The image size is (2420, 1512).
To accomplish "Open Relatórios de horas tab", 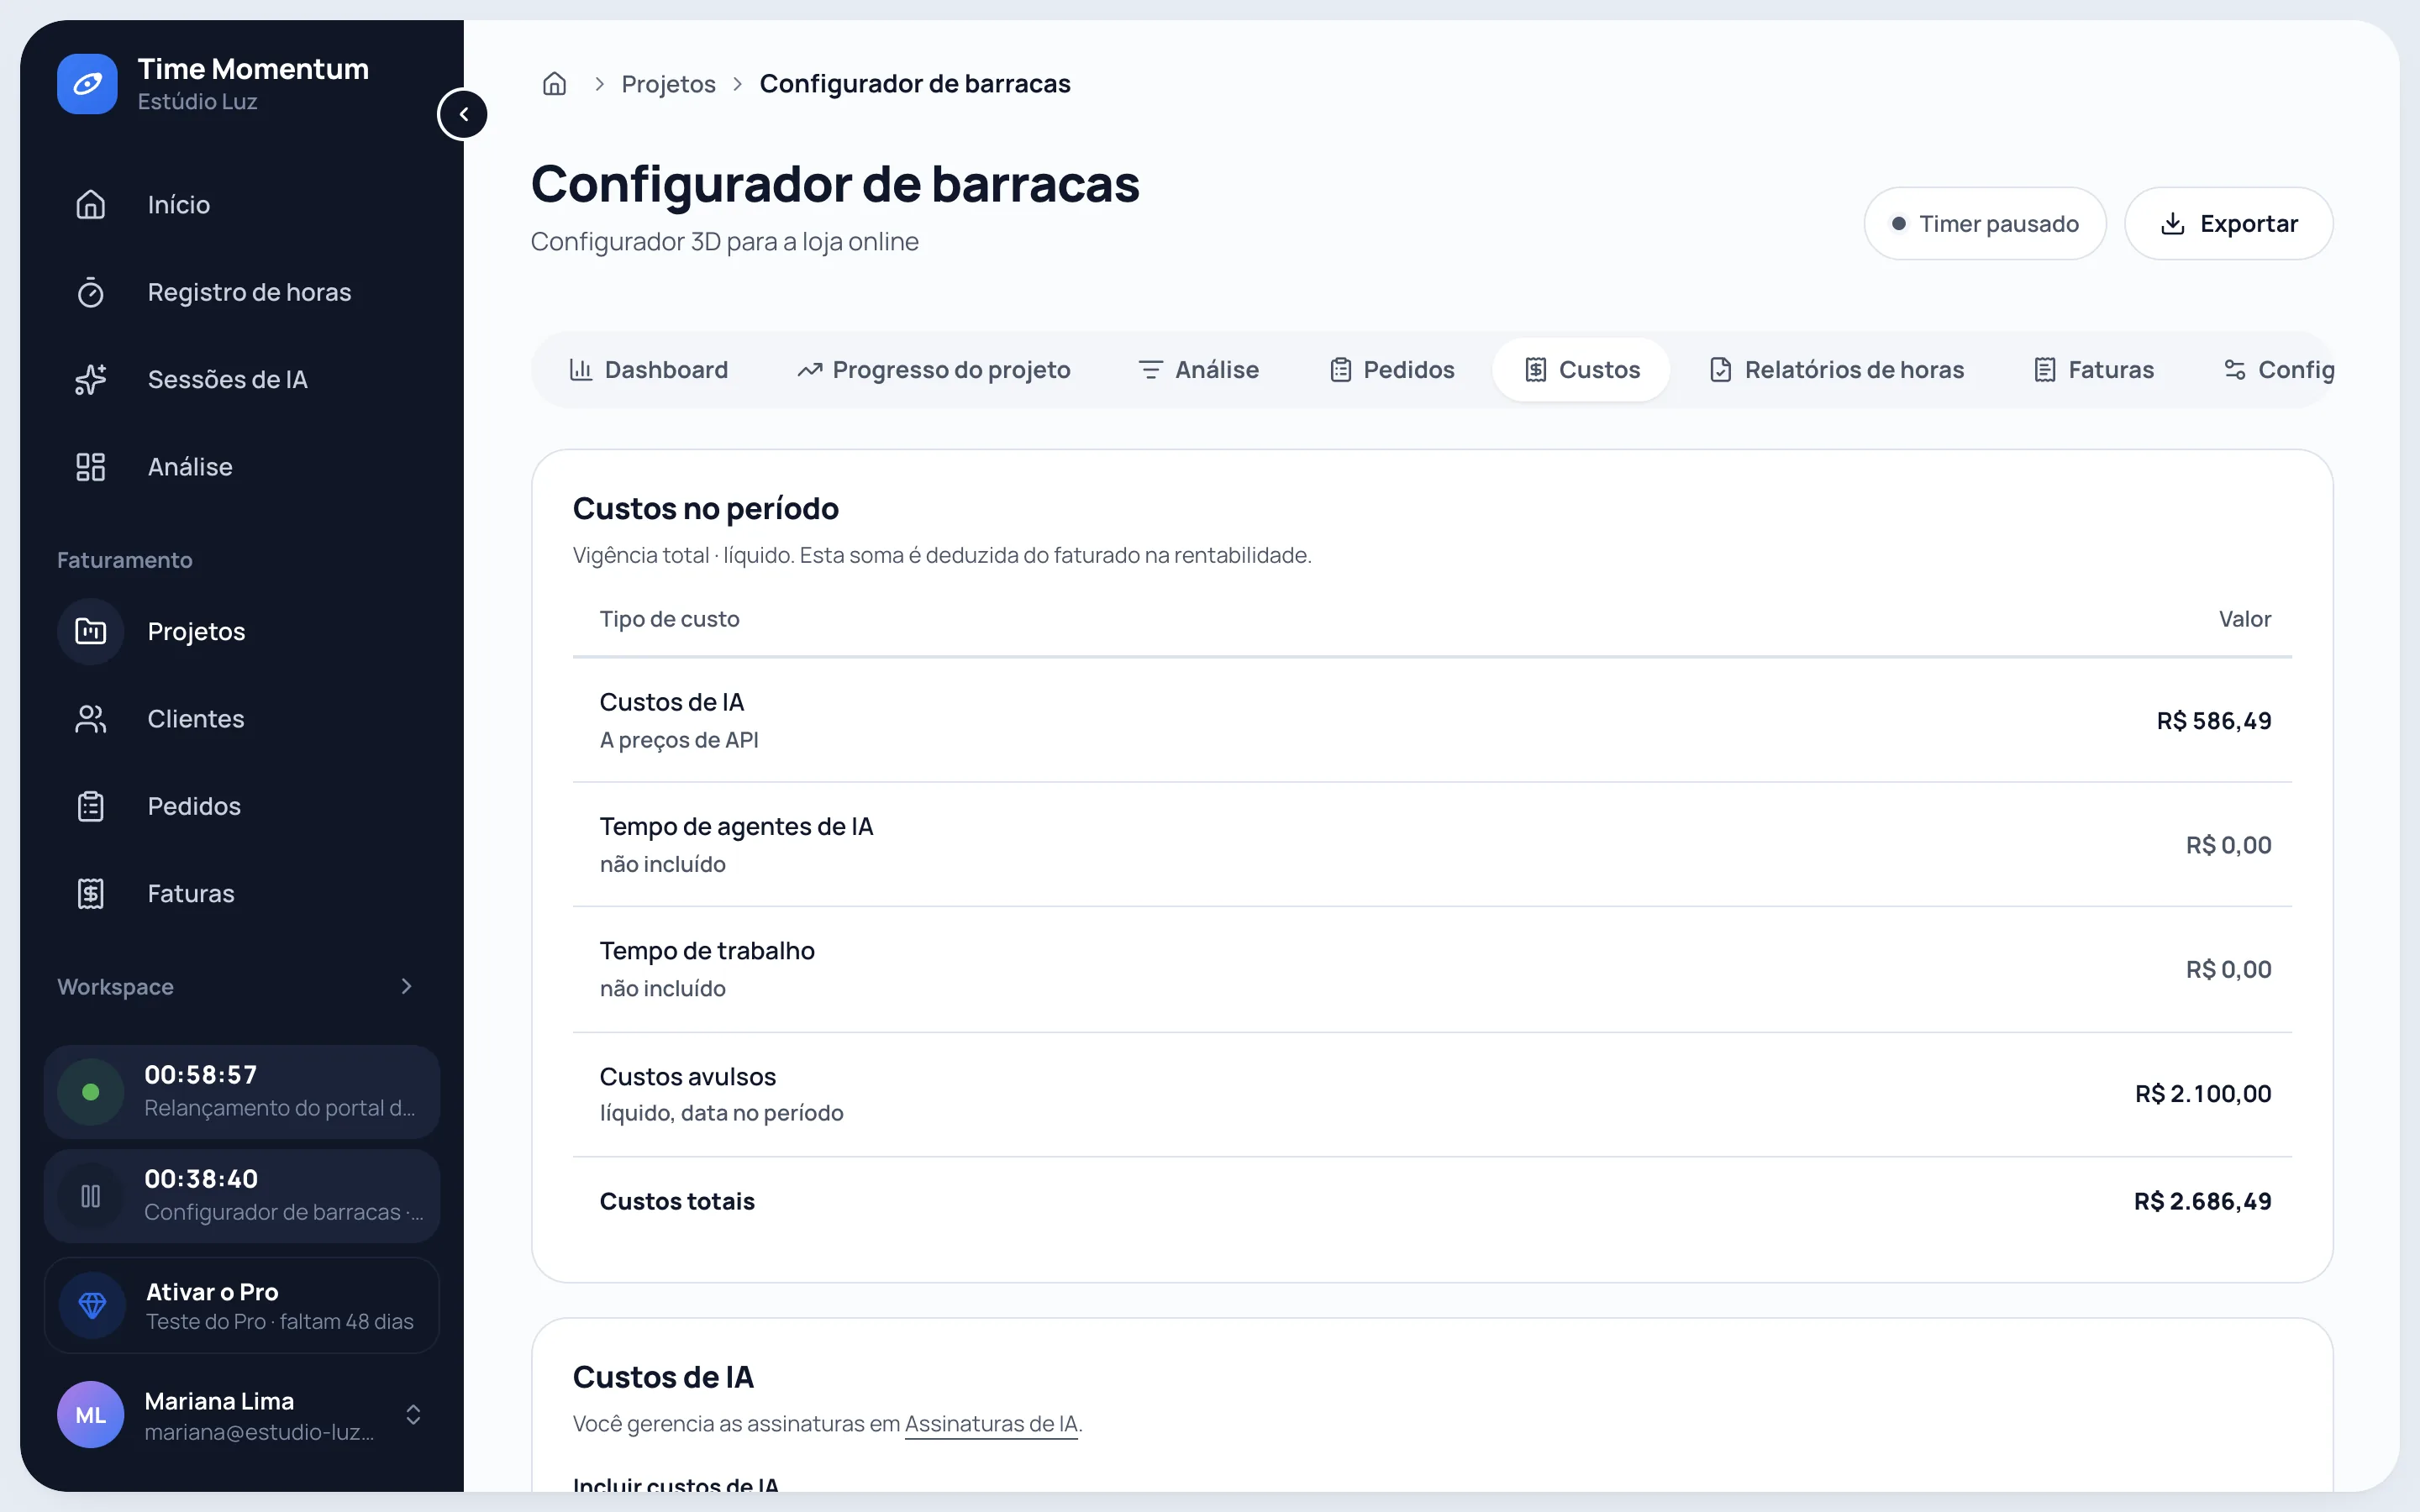I will (x=1836, y=370).
